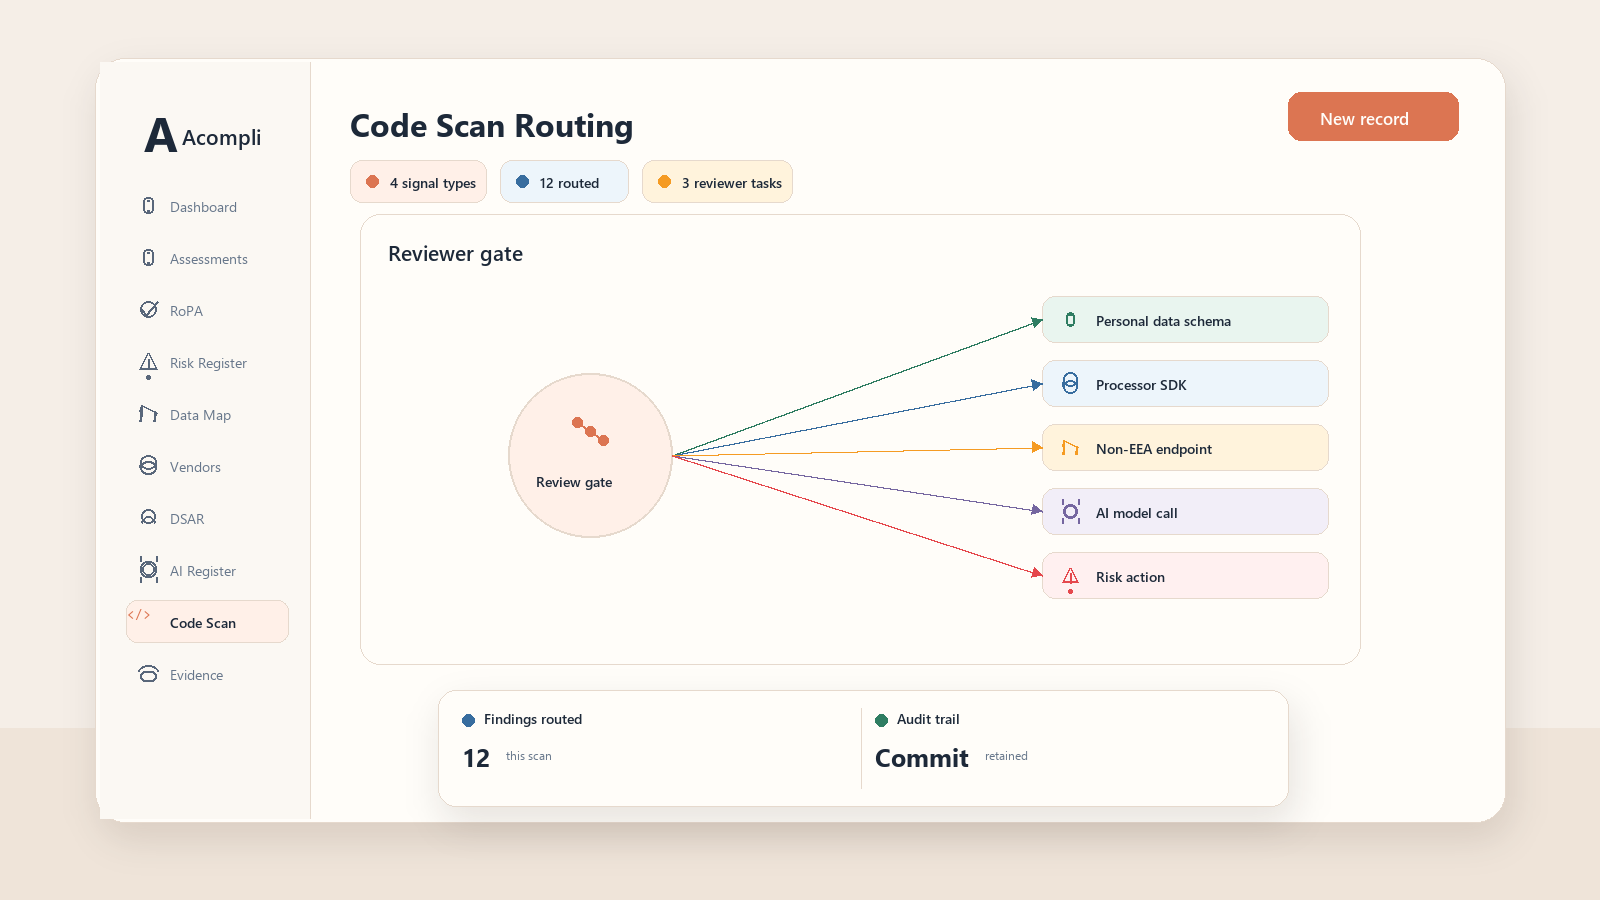
Task: Click the Vendors sidebar icon
Action: click(148, 466)
